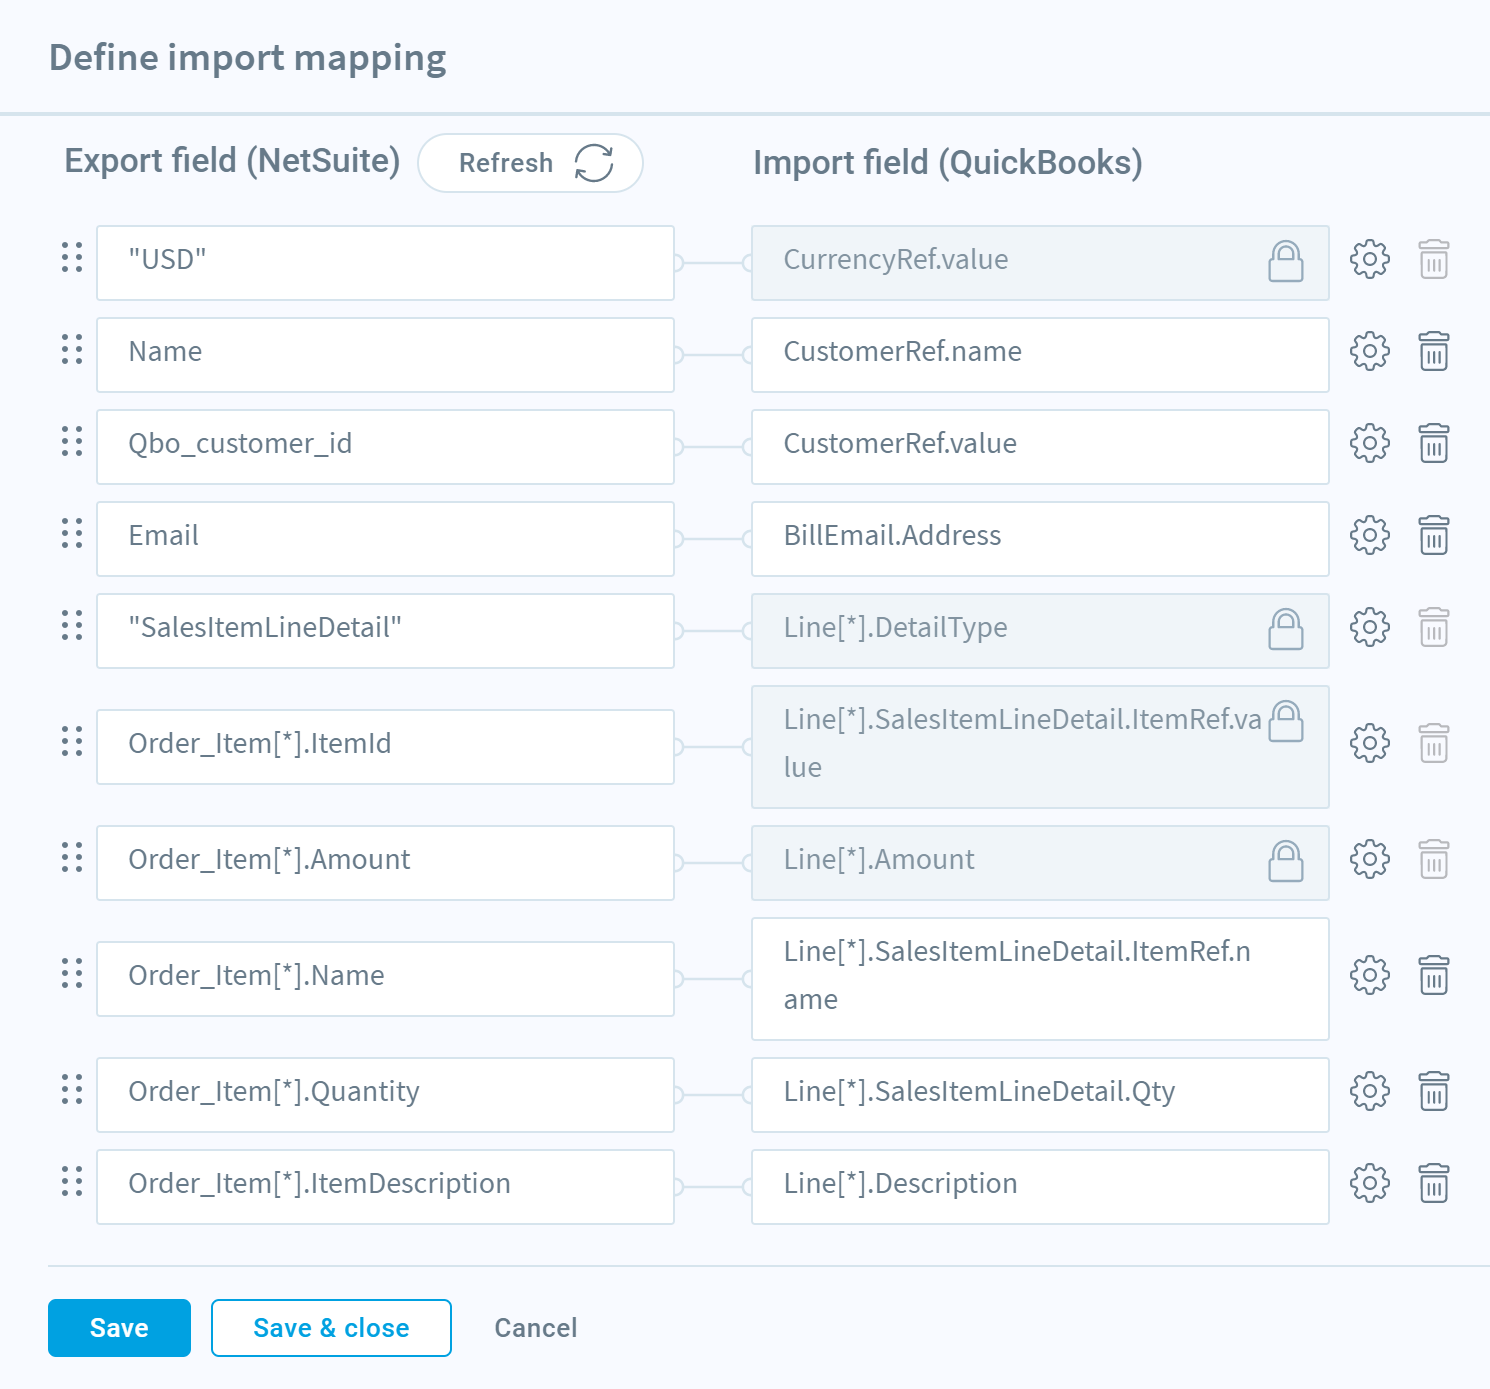The image size is (1490, 1389).
Task: Edit the Line[*].SalesItemLineDetail.ItemRef.name import field
Action: coord(1040,979)
